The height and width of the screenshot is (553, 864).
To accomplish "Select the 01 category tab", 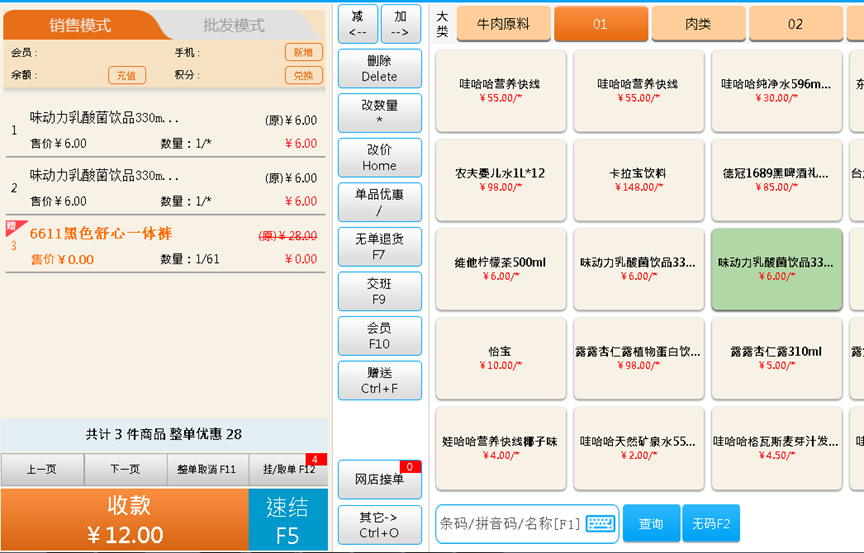I will (x=601, y=24).
